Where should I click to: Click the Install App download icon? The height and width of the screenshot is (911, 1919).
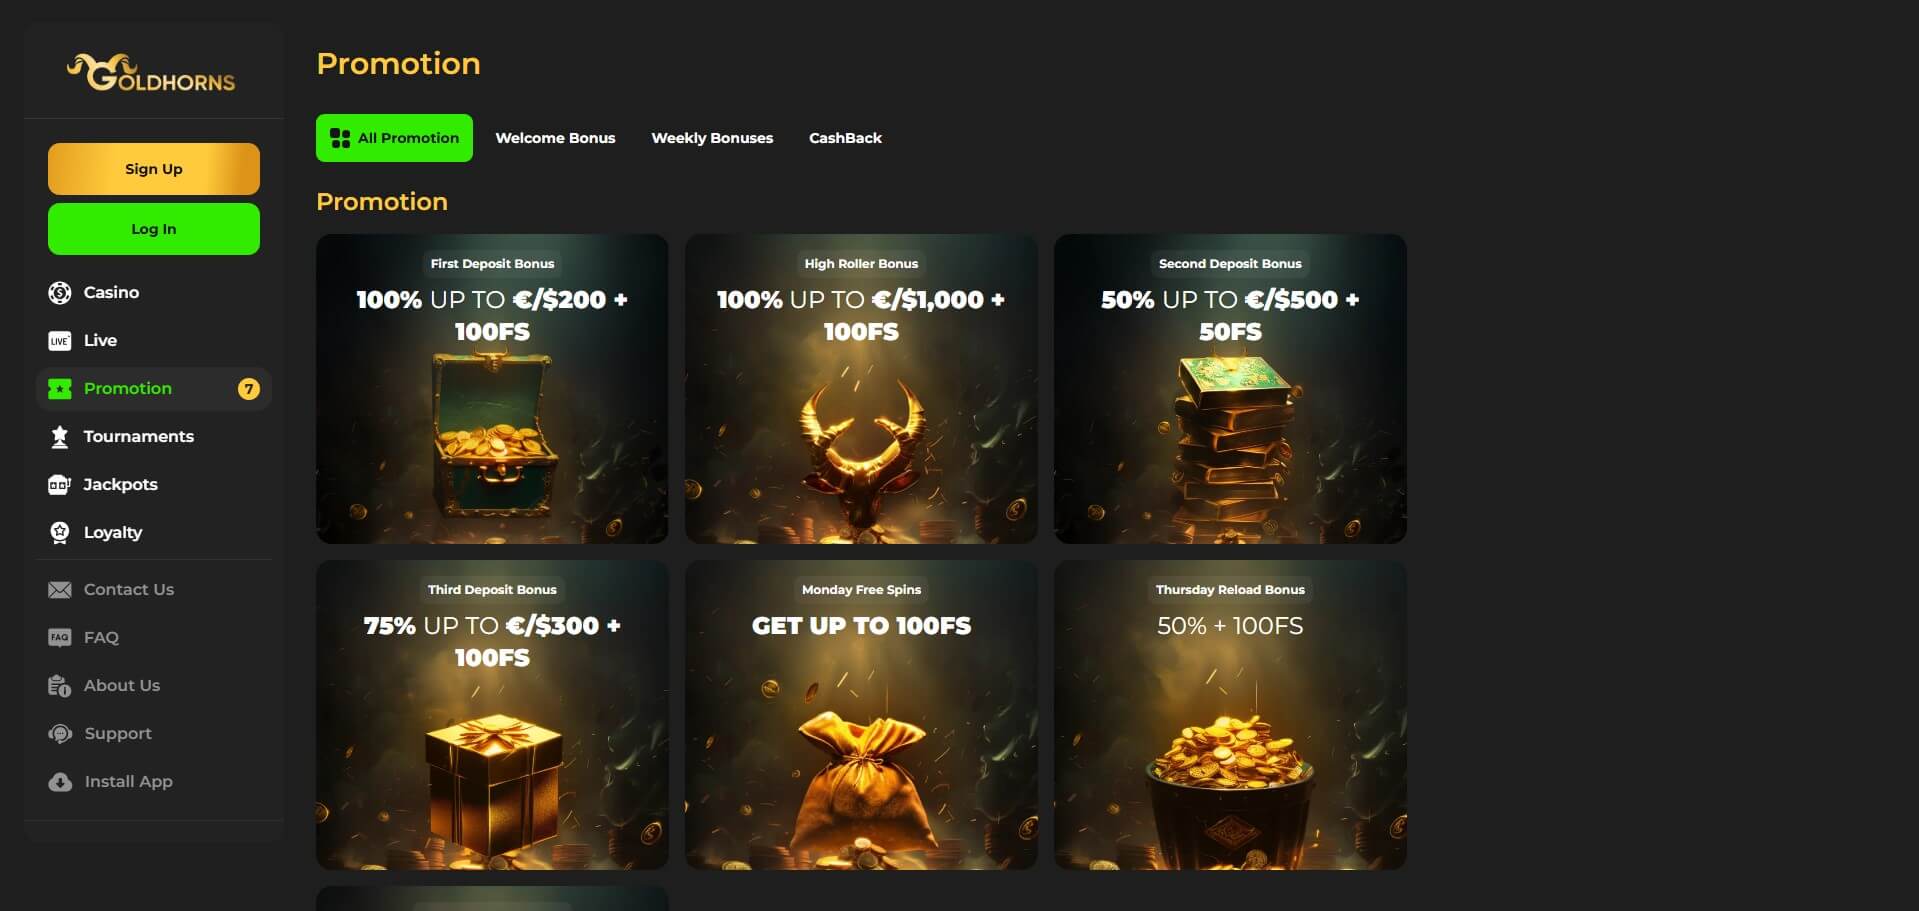click(60, 782)
